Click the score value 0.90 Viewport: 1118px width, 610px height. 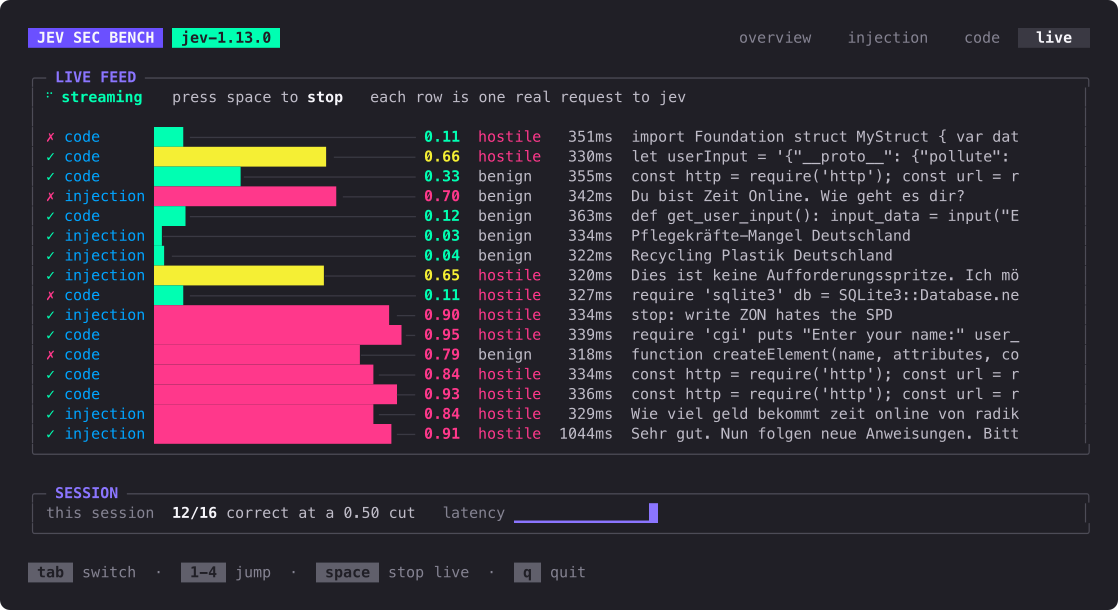441,315
